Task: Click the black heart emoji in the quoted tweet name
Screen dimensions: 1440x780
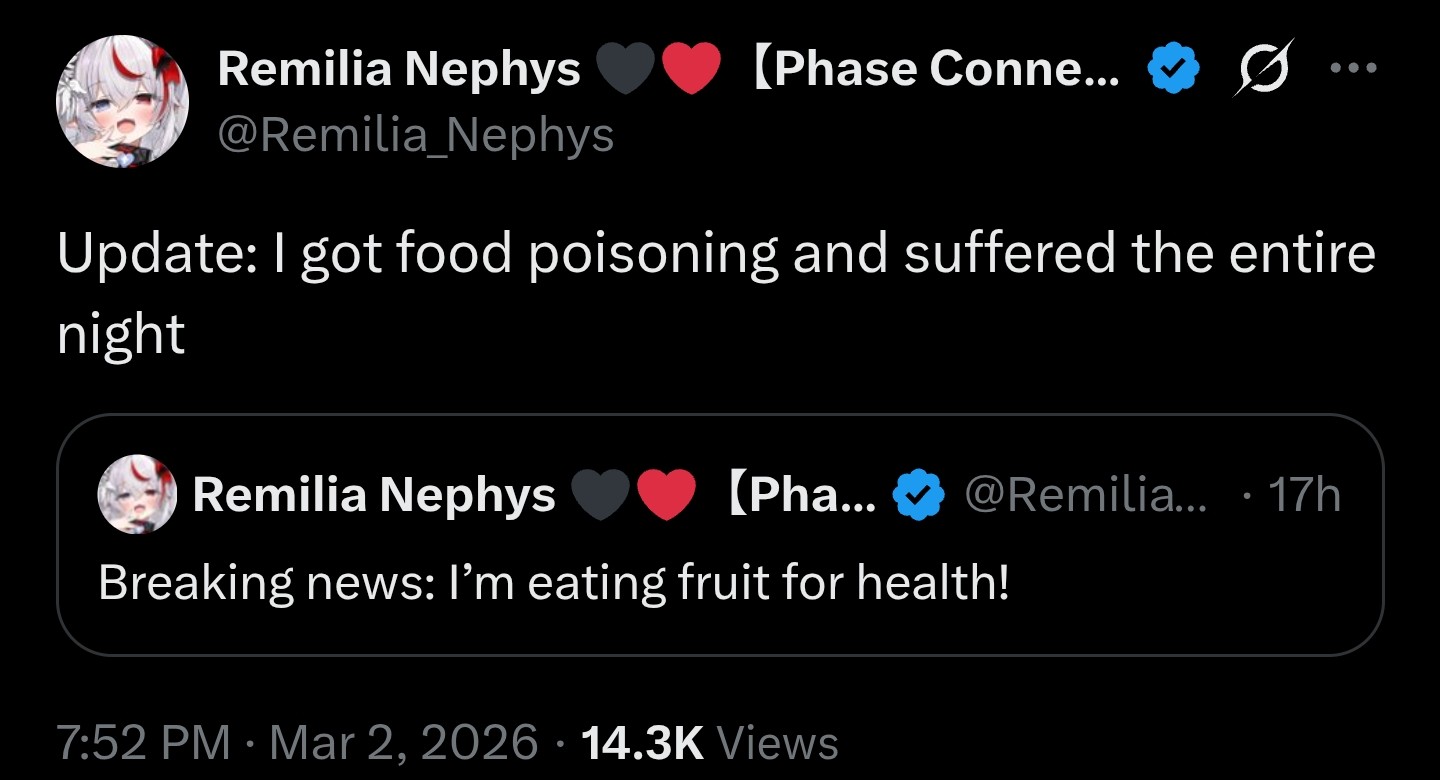Action: [x=600, y=496]
